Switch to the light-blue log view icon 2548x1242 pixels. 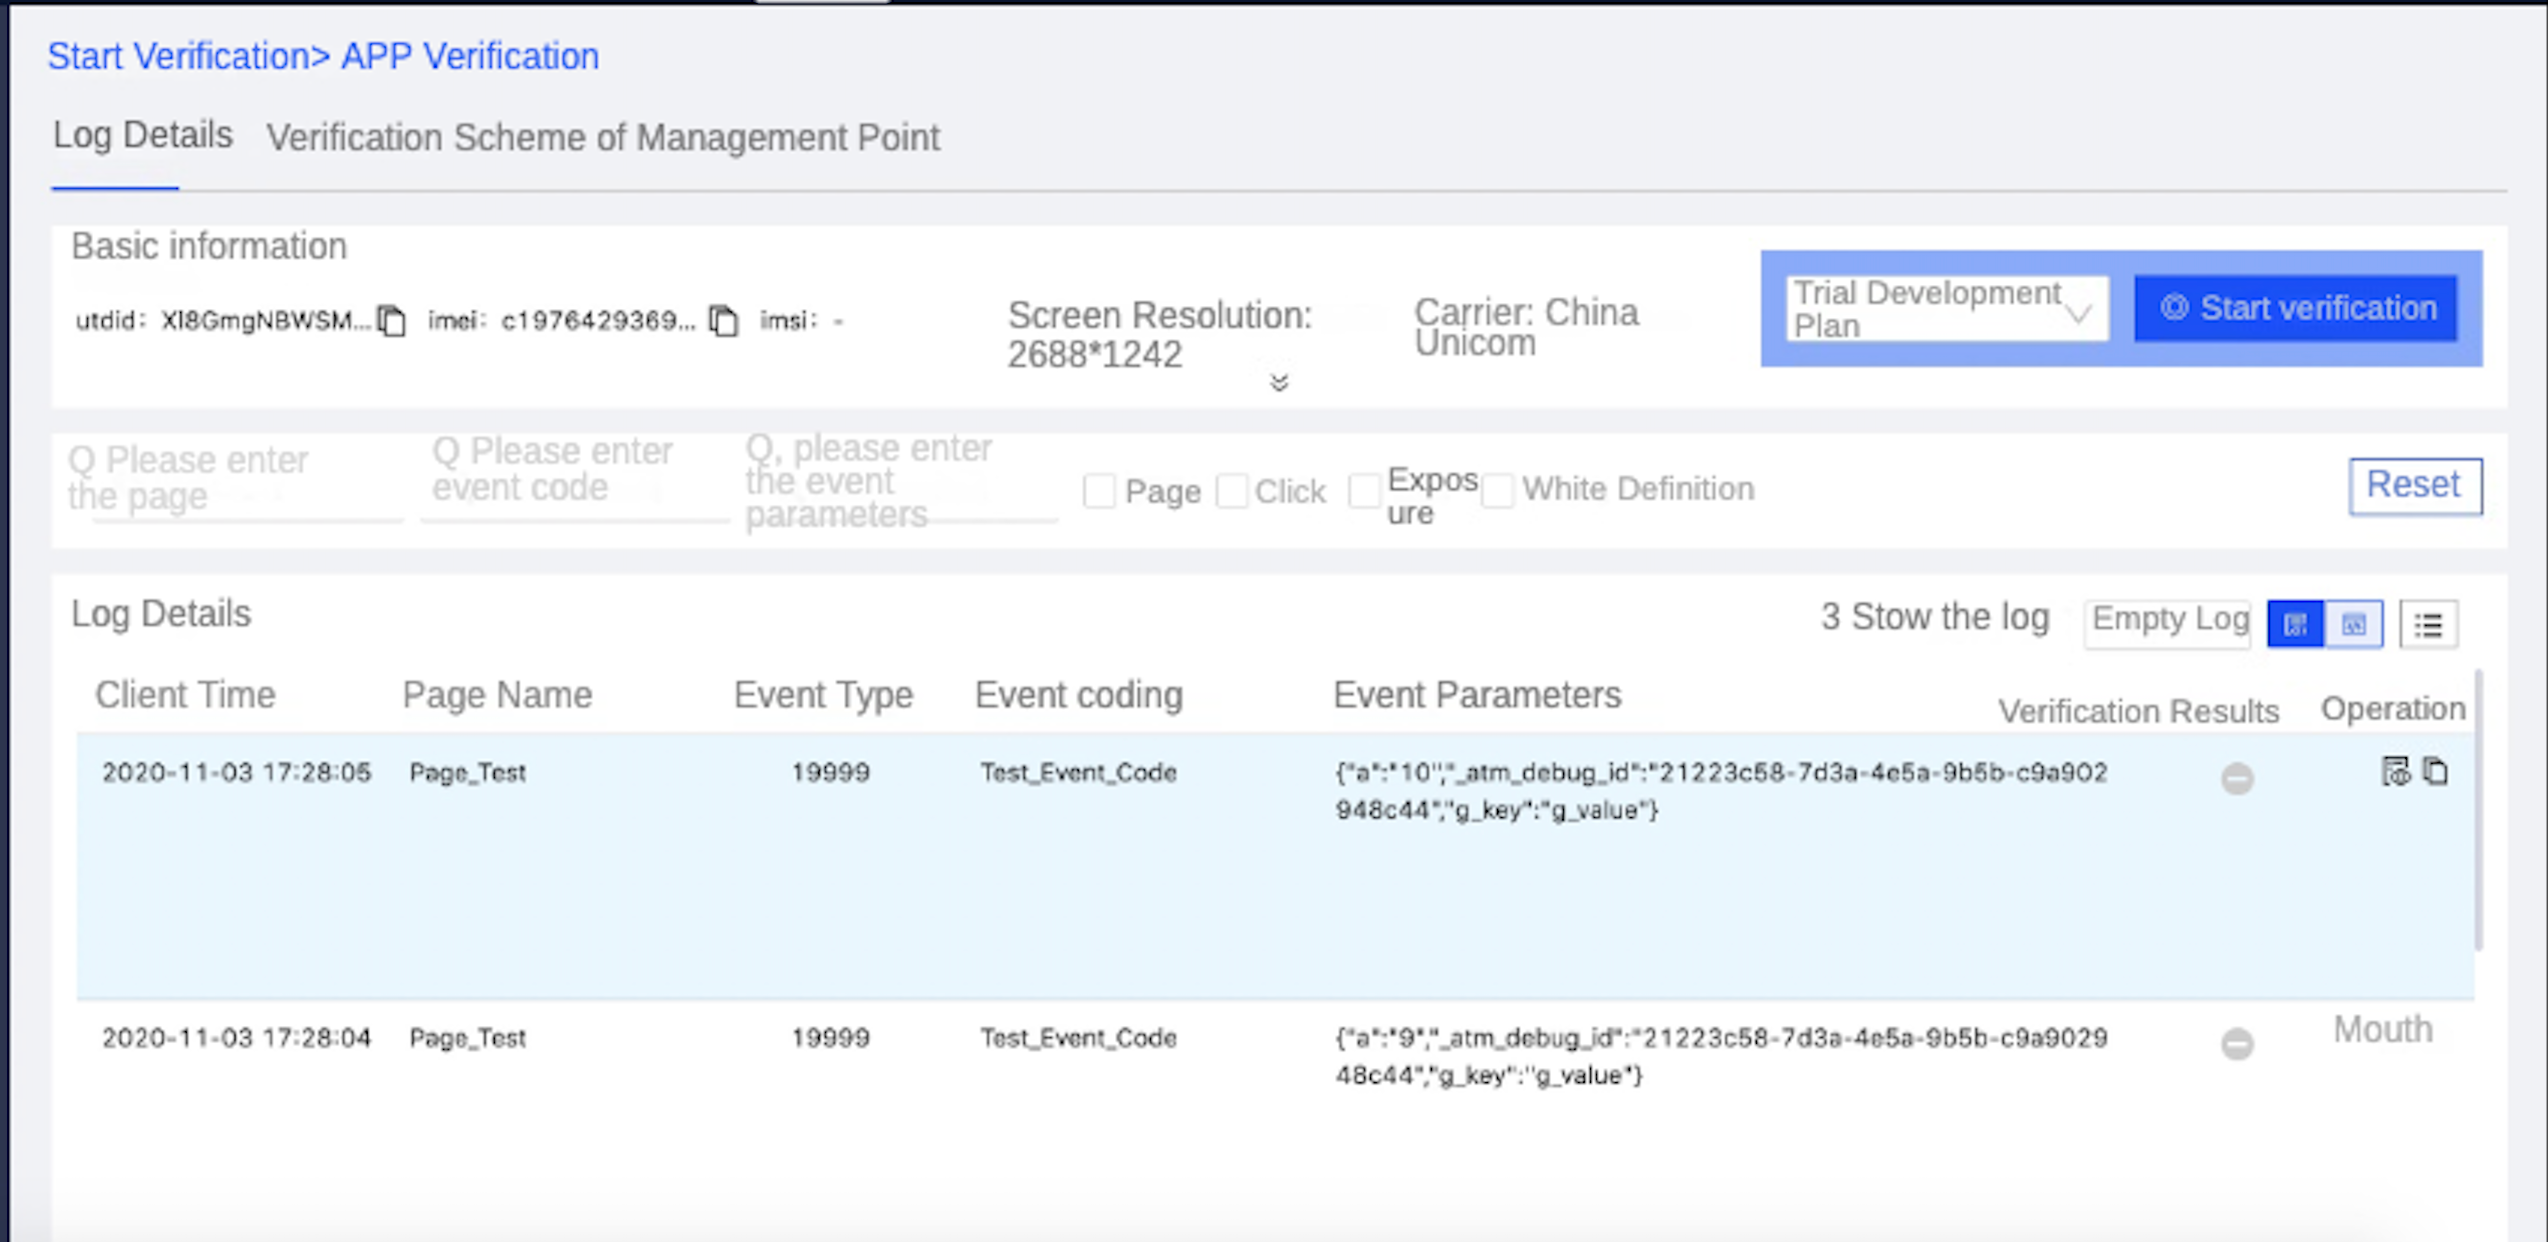(2354, 624)
